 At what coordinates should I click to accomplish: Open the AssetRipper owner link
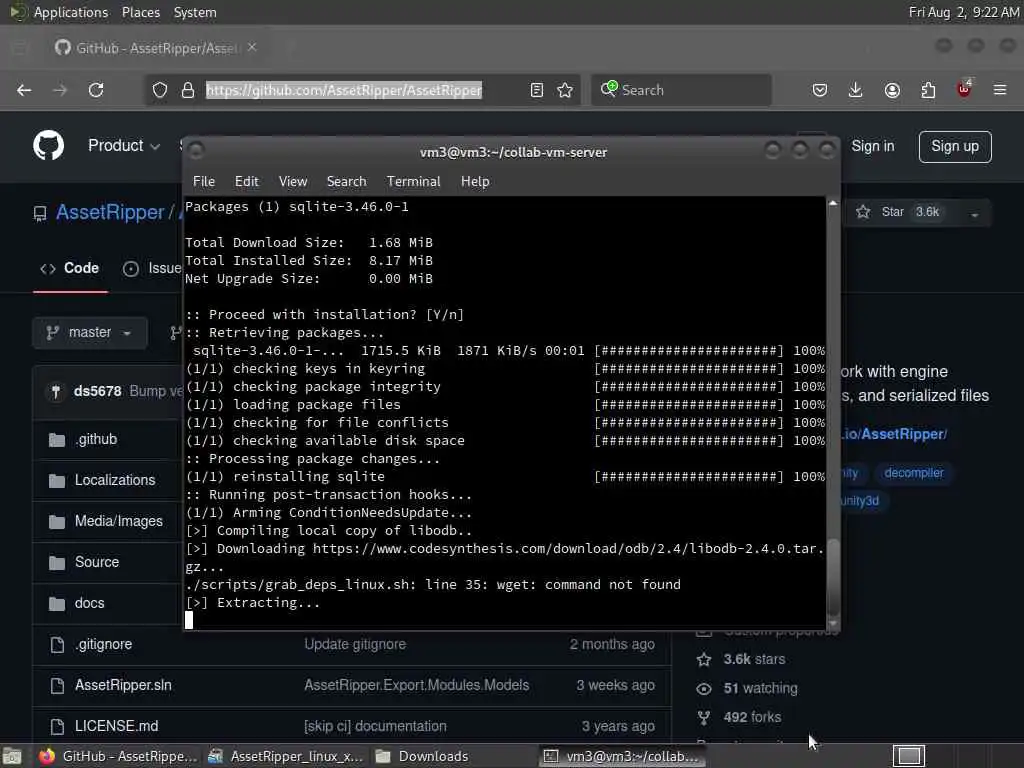(110, 212)
